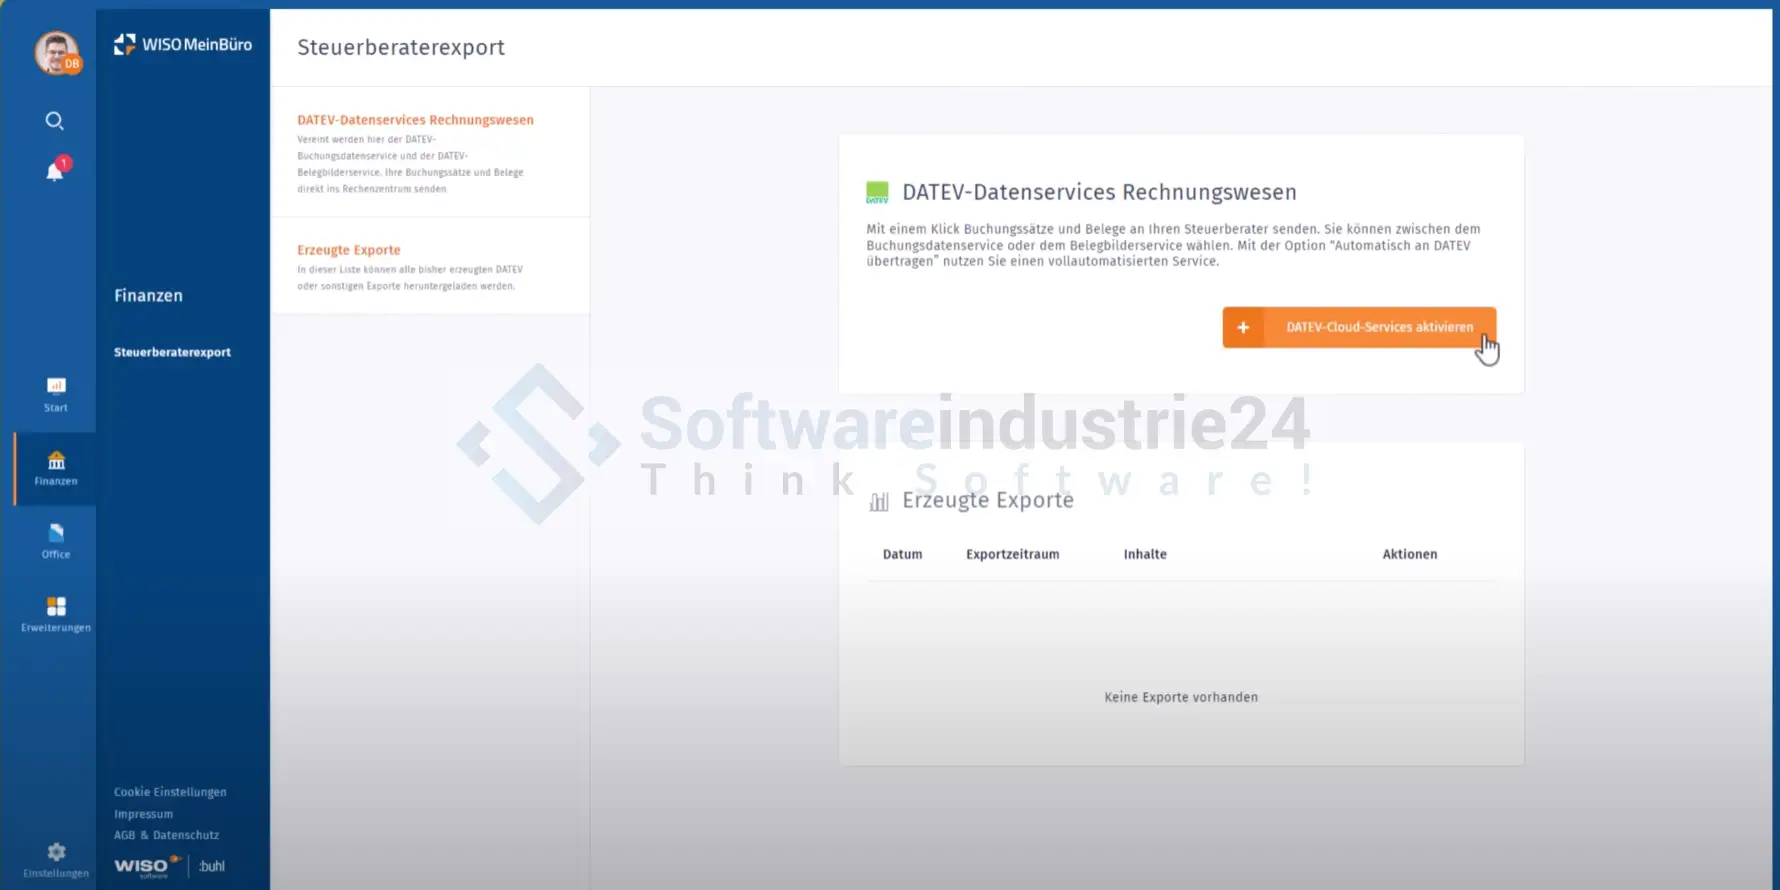Click the Exportzeitraum column header
The width and height of the screenshot is (1780, 890).
1012,554
